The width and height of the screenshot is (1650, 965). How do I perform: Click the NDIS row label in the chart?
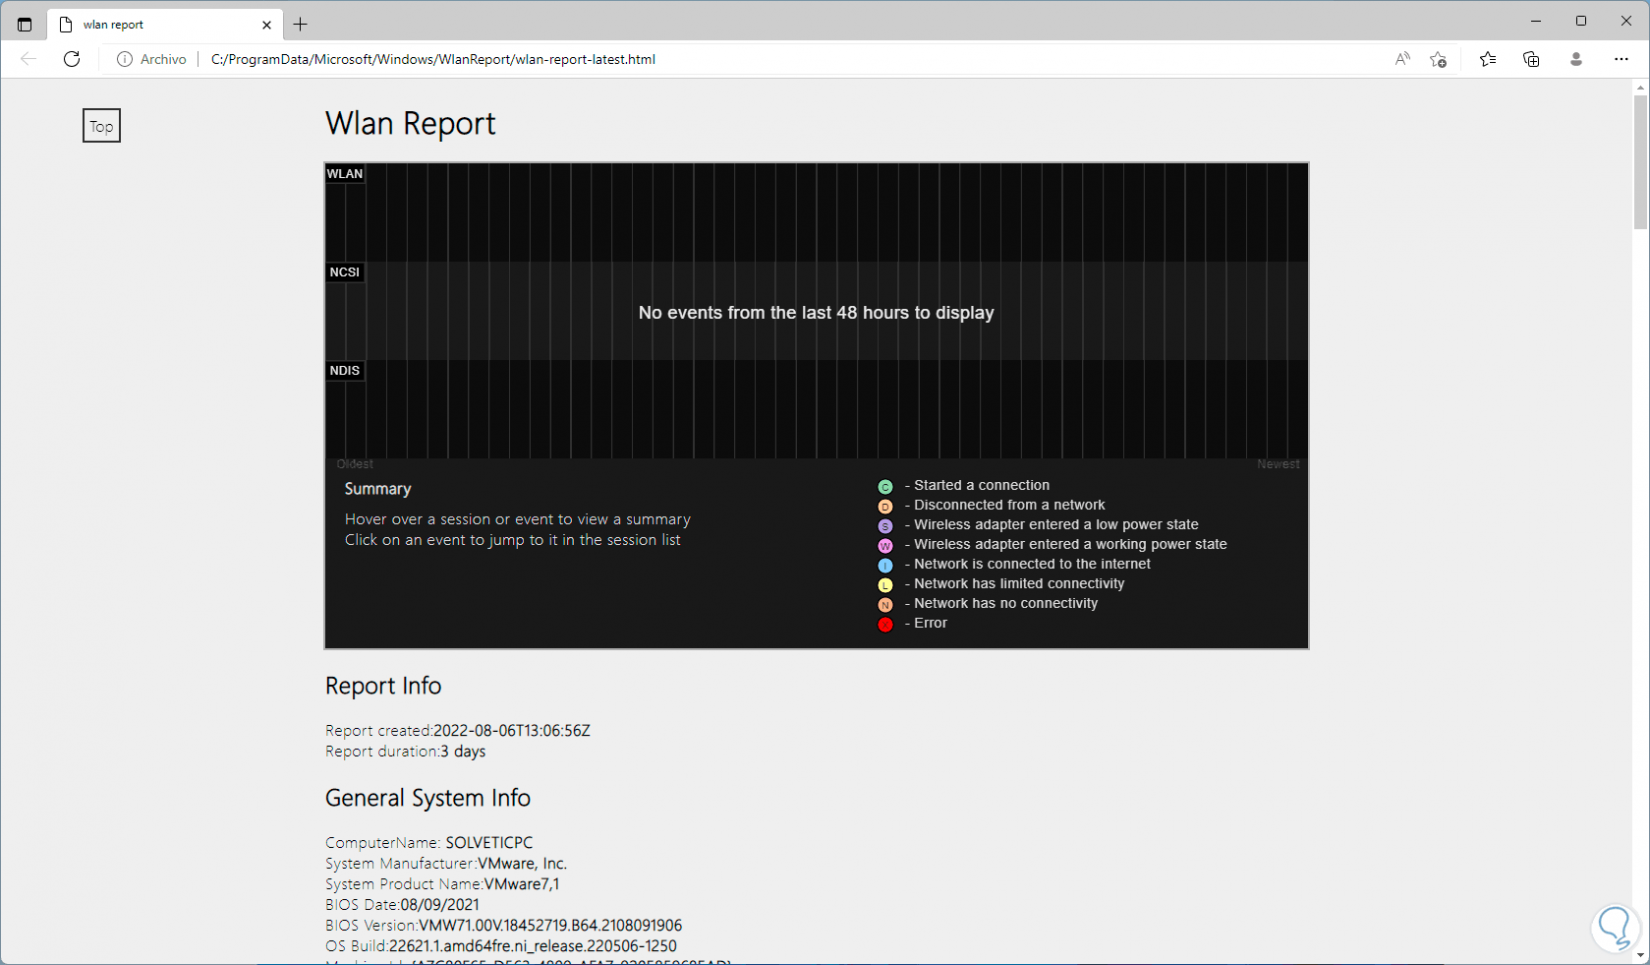pos(345,370)
